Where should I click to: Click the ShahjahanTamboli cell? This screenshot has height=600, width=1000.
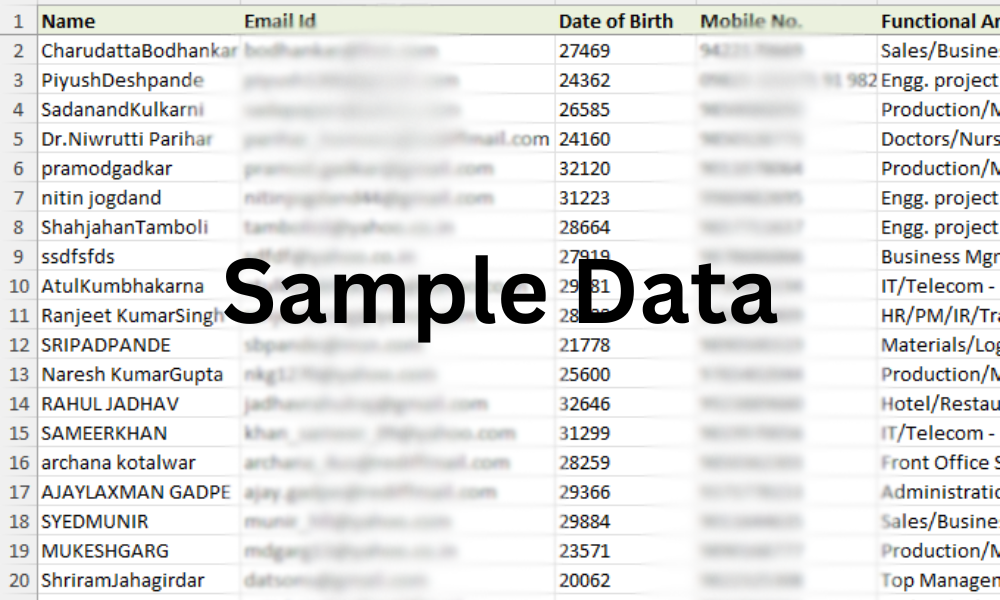pos(138,227)
